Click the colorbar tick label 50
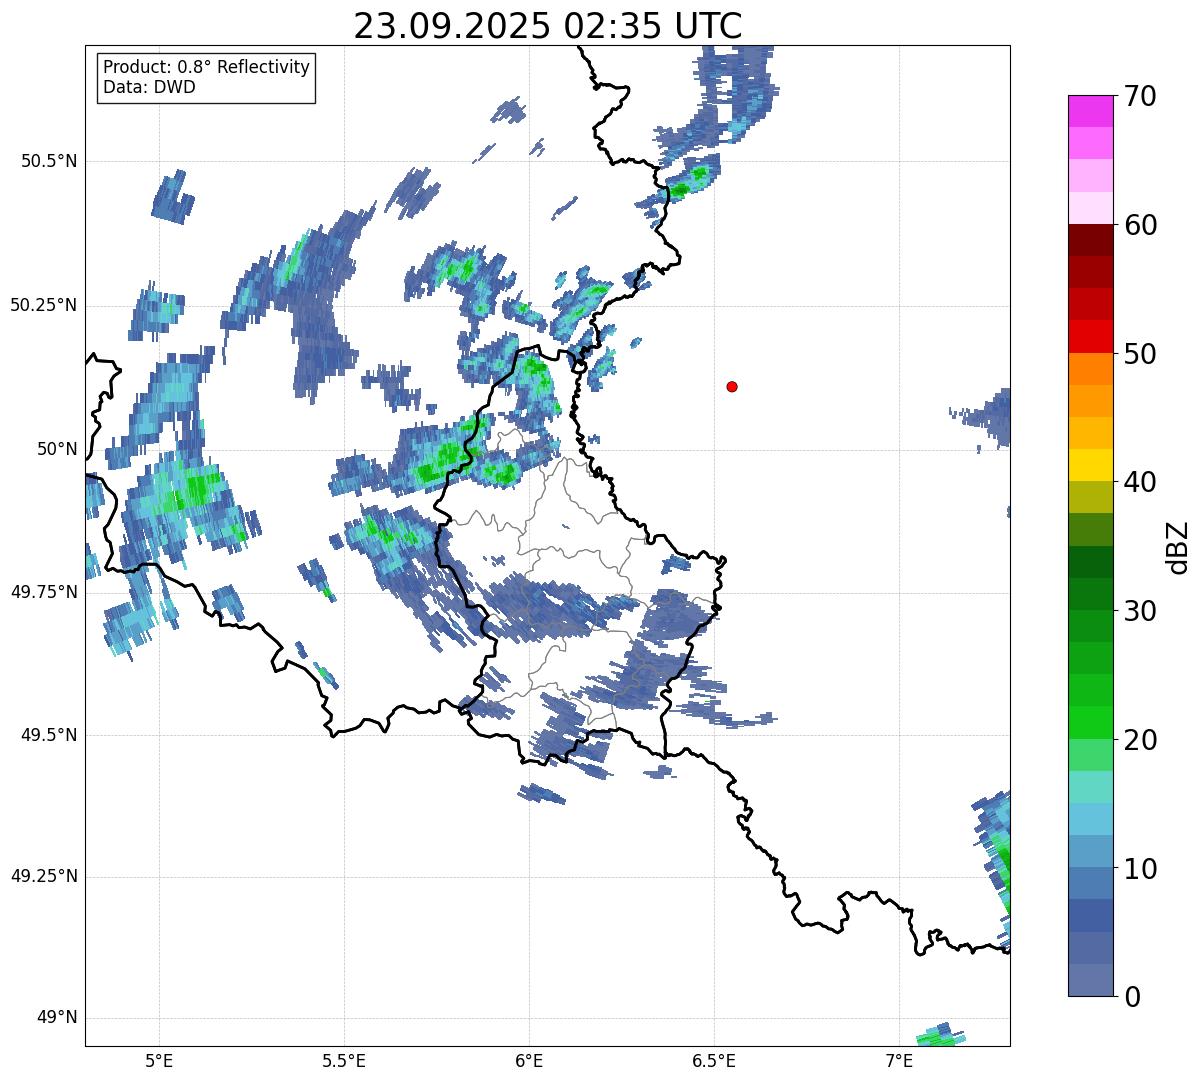Viewport: 1202px width, 1081px height. [x=1139, y=354]
